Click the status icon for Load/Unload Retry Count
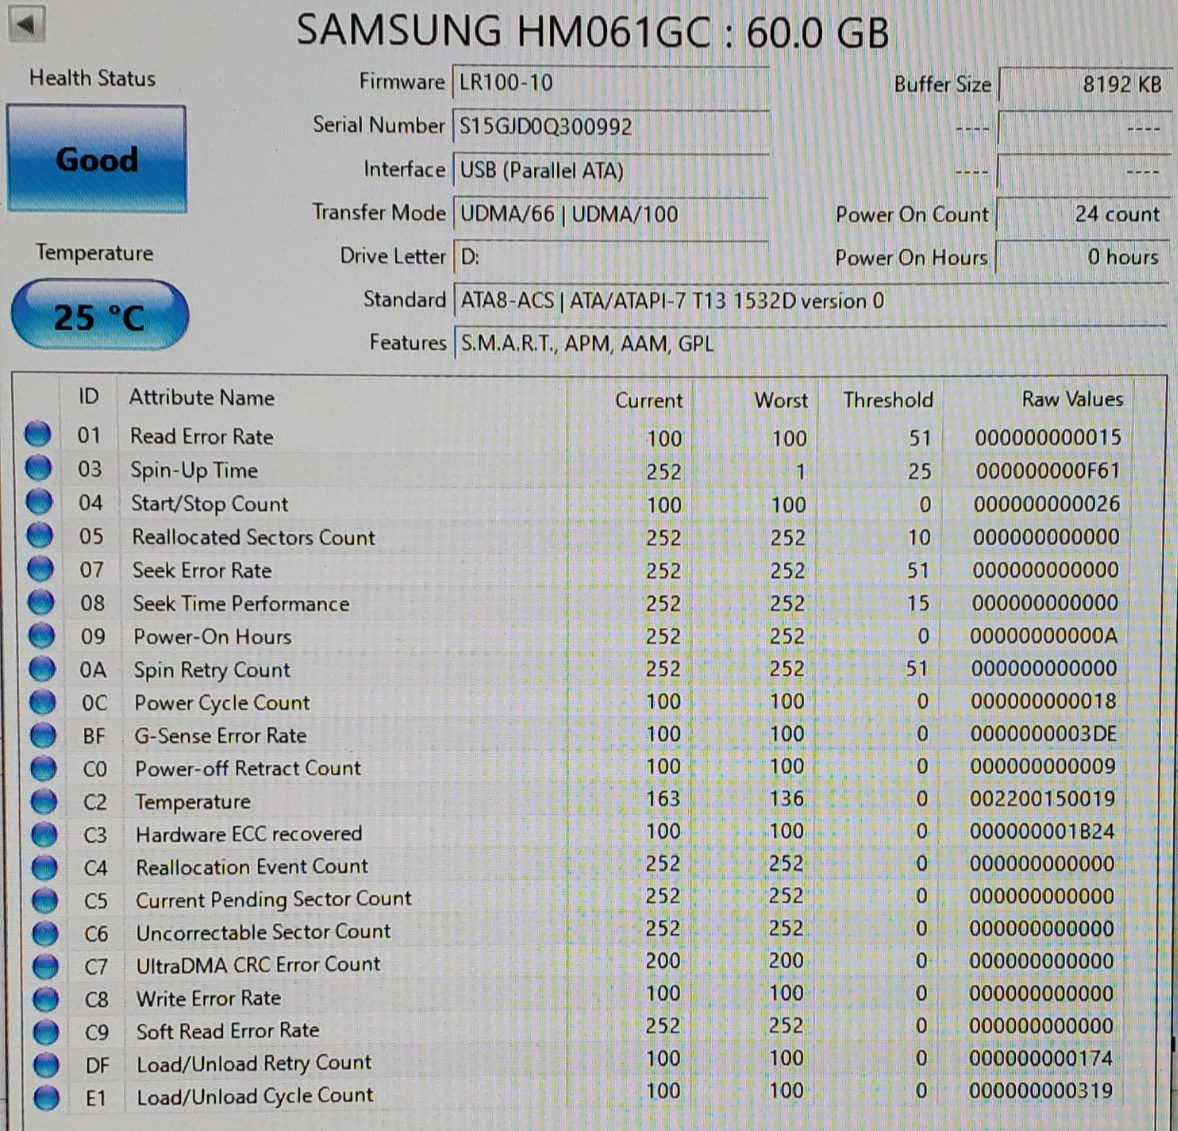The height and width of the screenshot is (1131, 1178). tap(47, 1065)
